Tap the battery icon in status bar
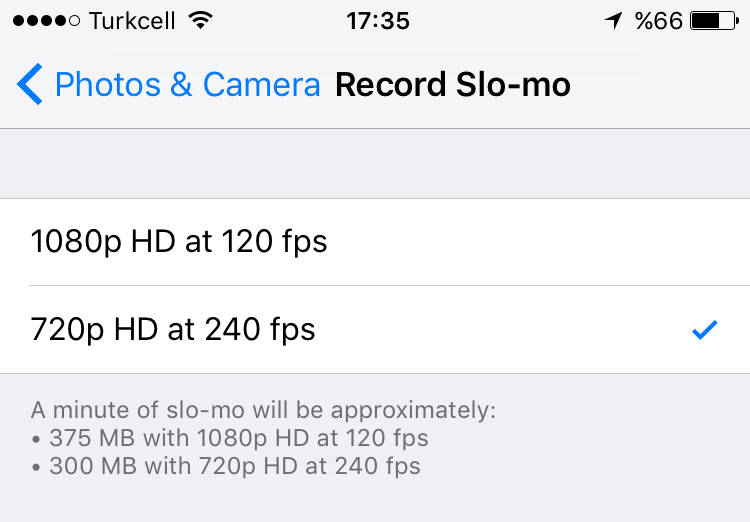 pyautogui.click(x=715, y=21)
